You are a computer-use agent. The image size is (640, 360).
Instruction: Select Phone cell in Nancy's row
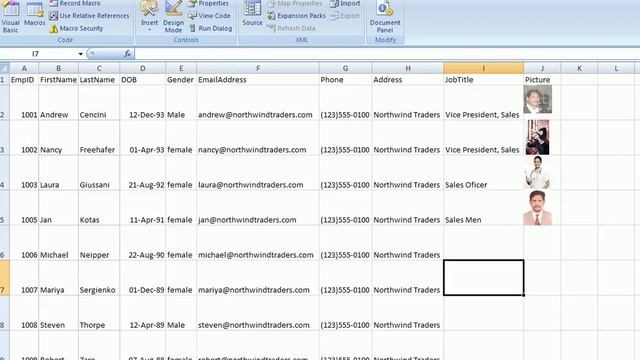click(x=346, y=138)
